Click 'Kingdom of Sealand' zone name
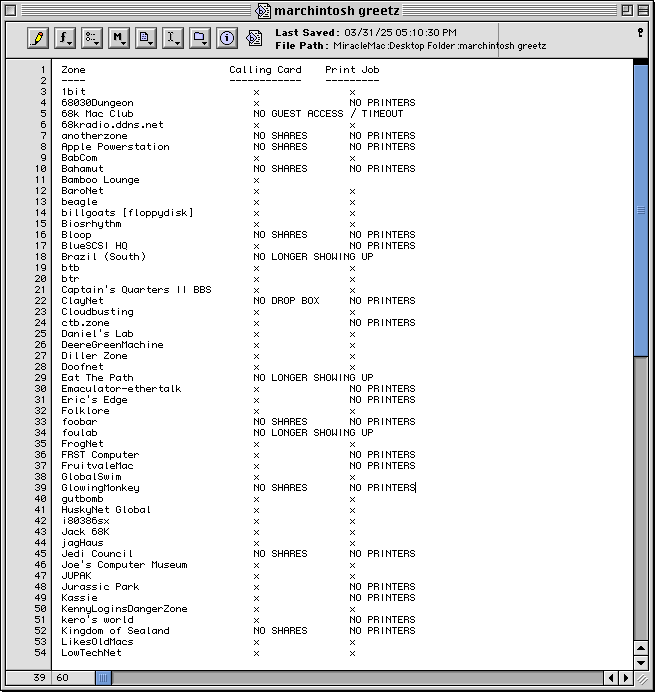The height and width of the screenshot is (692, 655). [x=115, y=631]
